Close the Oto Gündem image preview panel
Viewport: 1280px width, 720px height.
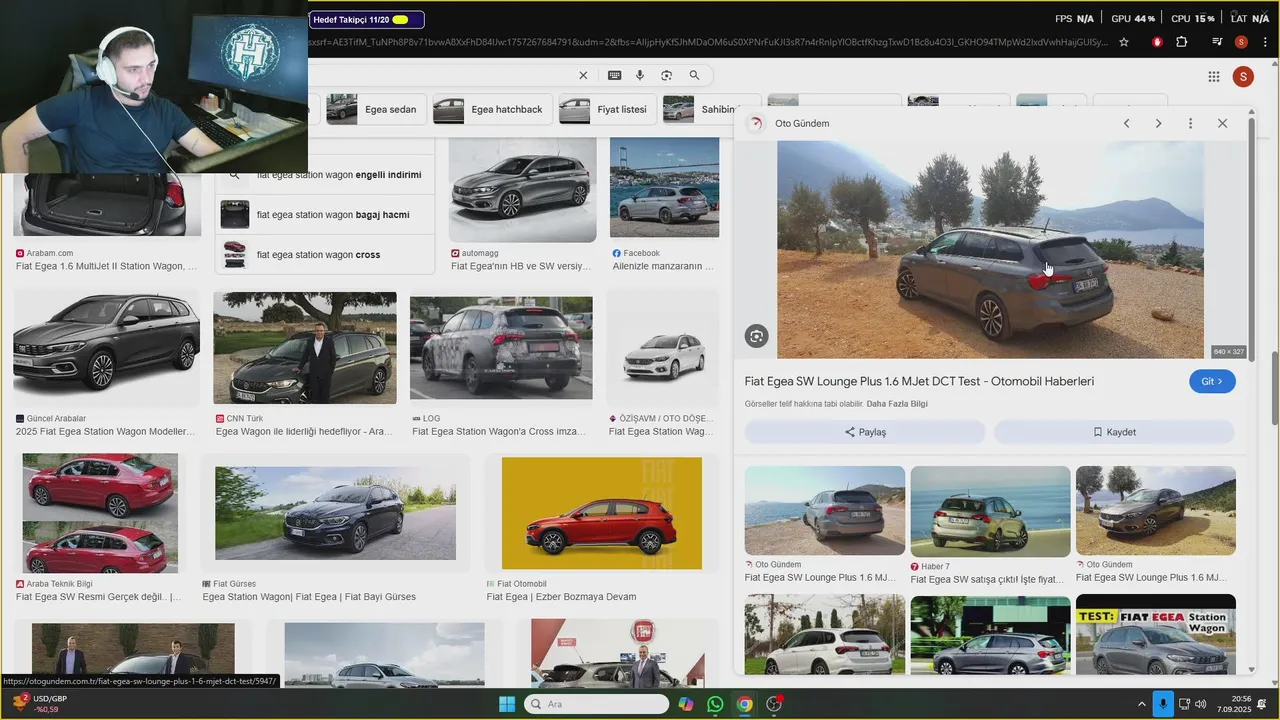[1222, 124]
